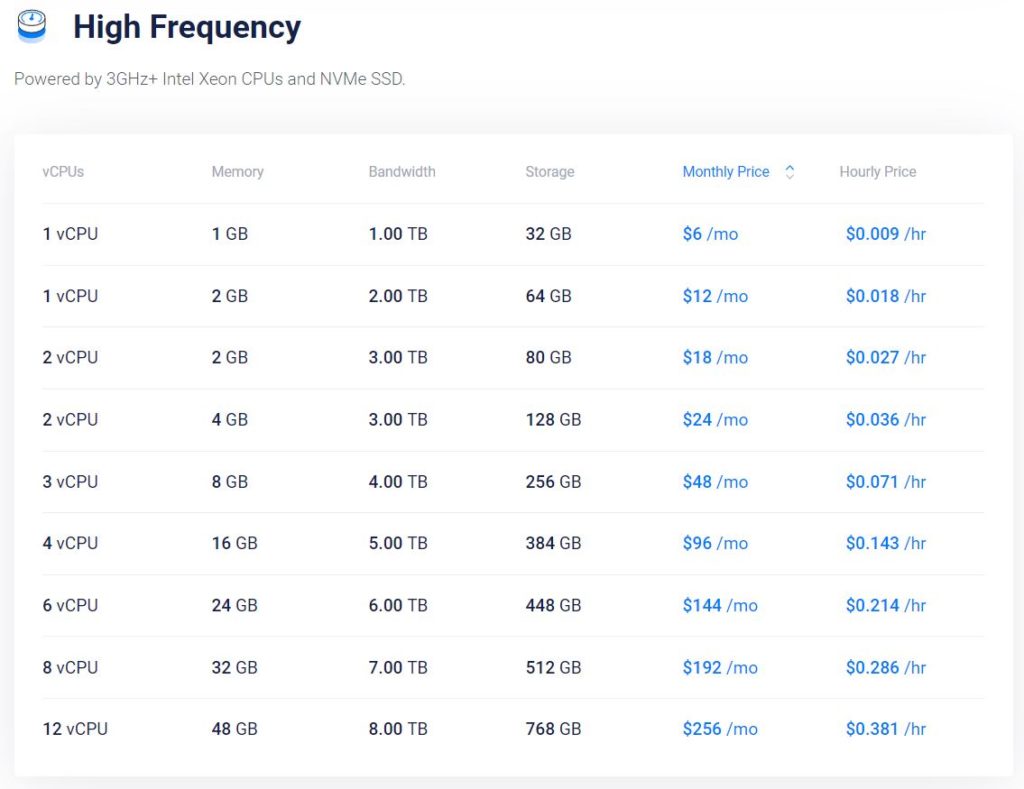Select the 12 vCPU row label
1024x789 pixels.
[x=75, y=728]
